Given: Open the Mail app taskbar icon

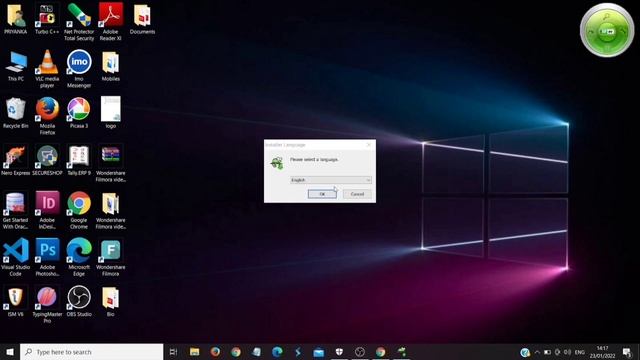Looking at the screenshot, I should pyautogui.click(x=318, y=352).
